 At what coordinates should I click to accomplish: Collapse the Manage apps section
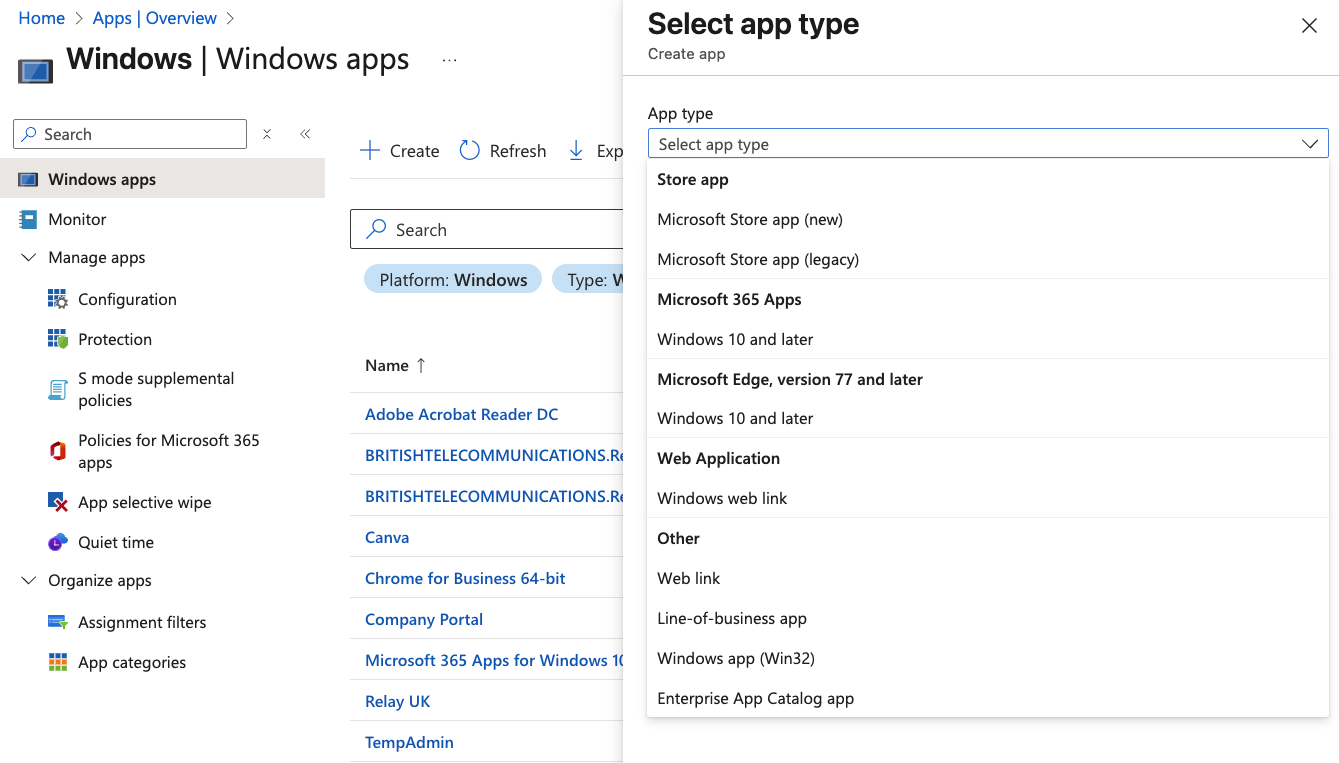point(28,257)
